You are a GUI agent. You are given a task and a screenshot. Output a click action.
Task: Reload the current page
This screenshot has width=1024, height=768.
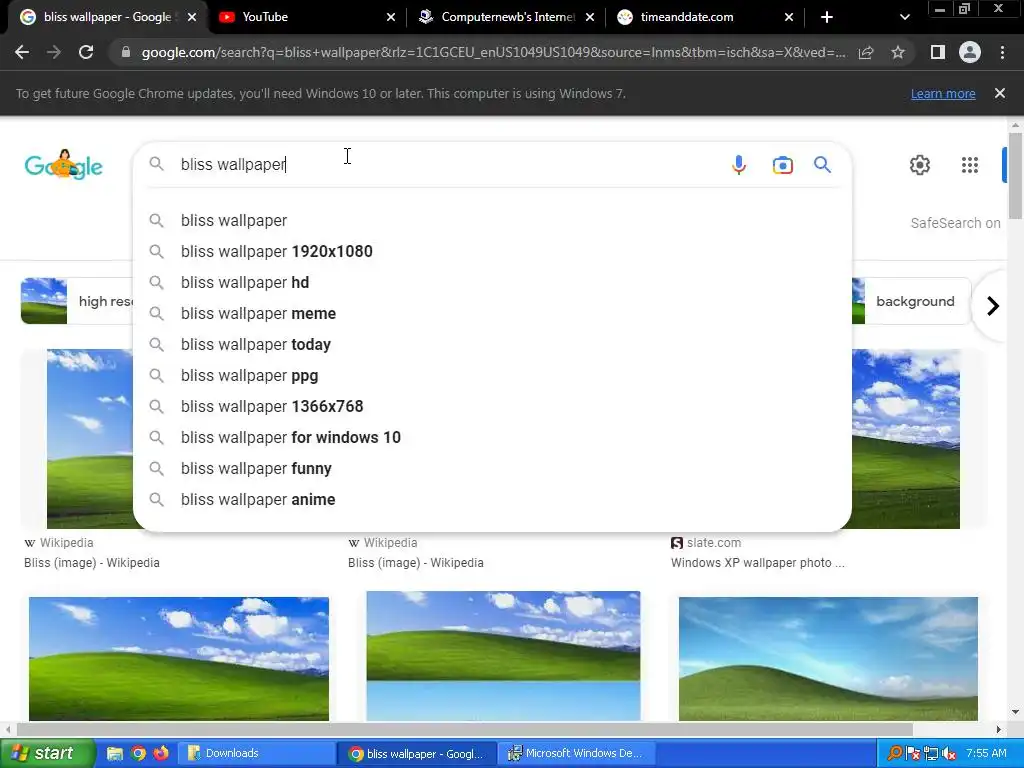pos(86,52)
